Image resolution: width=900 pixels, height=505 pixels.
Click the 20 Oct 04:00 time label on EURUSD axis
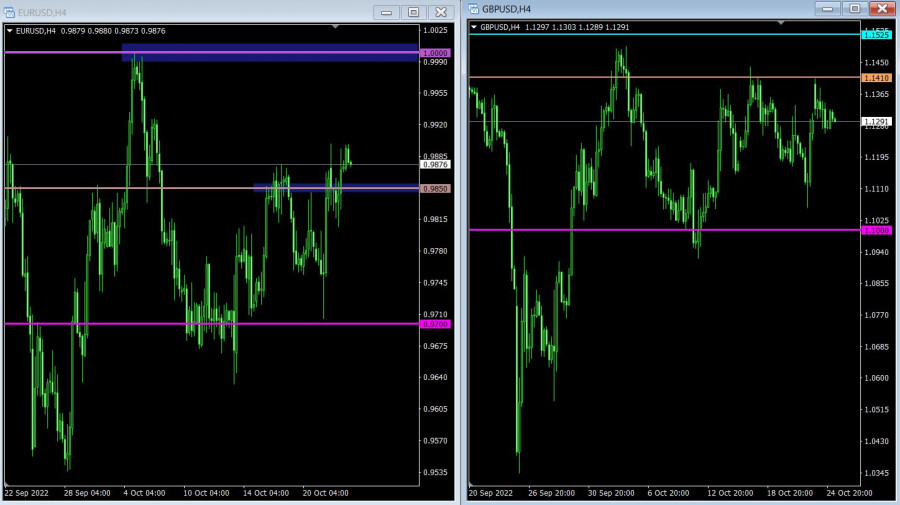tap(325, 493)
